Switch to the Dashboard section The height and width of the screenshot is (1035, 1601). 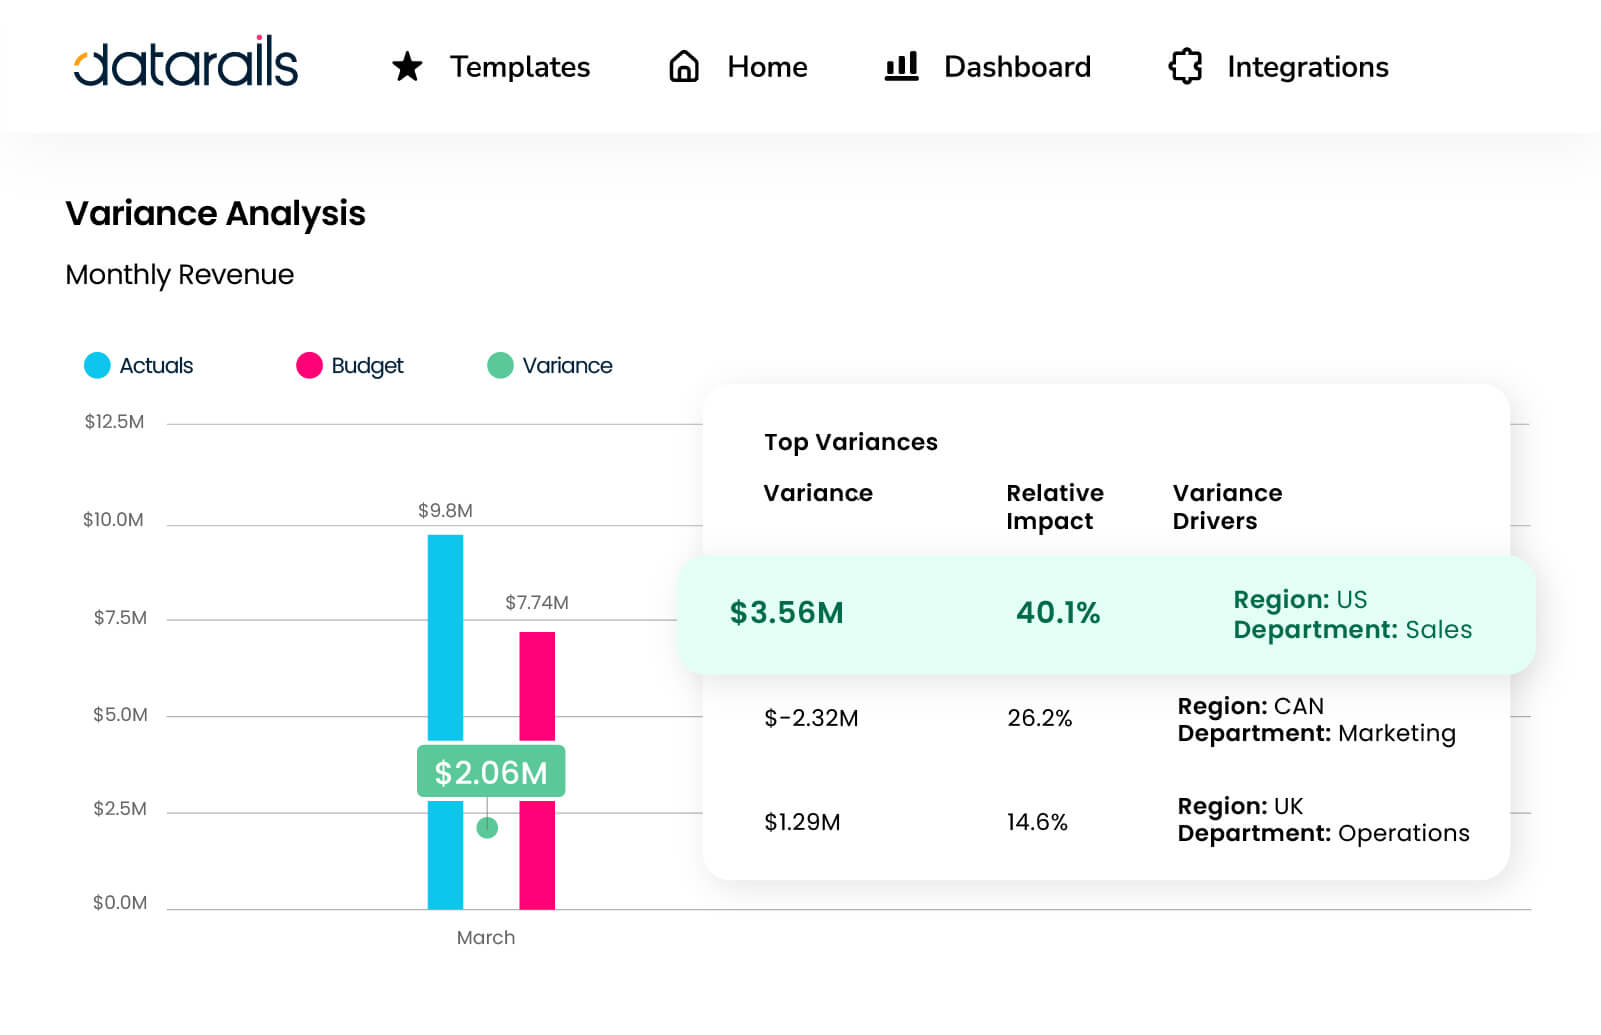[1017, 67]
